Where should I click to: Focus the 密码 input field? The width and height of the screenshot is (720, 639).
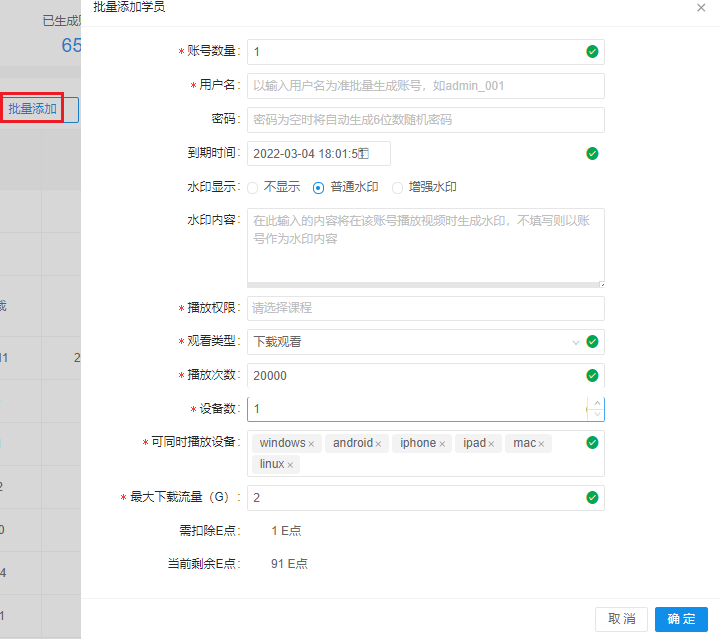(425, 120)
